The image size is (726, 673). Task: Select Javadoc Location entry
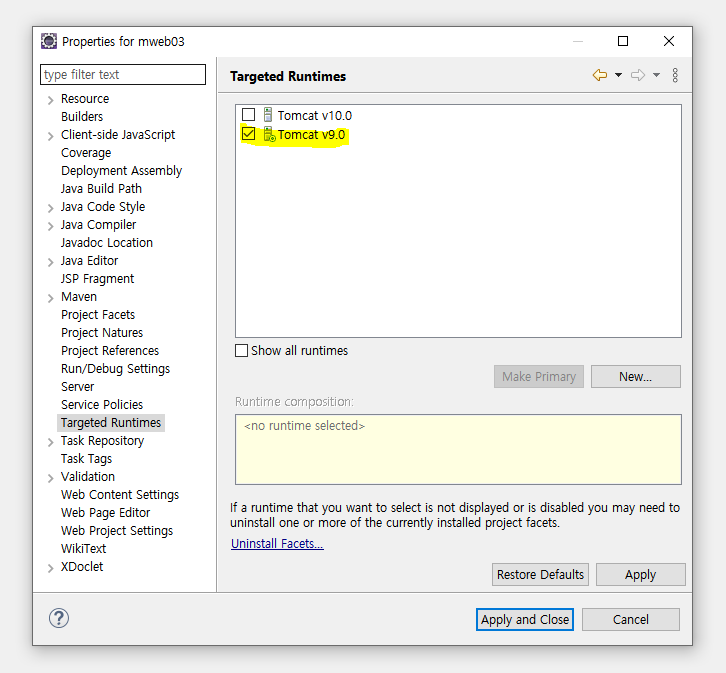click(x=106, y=243)
